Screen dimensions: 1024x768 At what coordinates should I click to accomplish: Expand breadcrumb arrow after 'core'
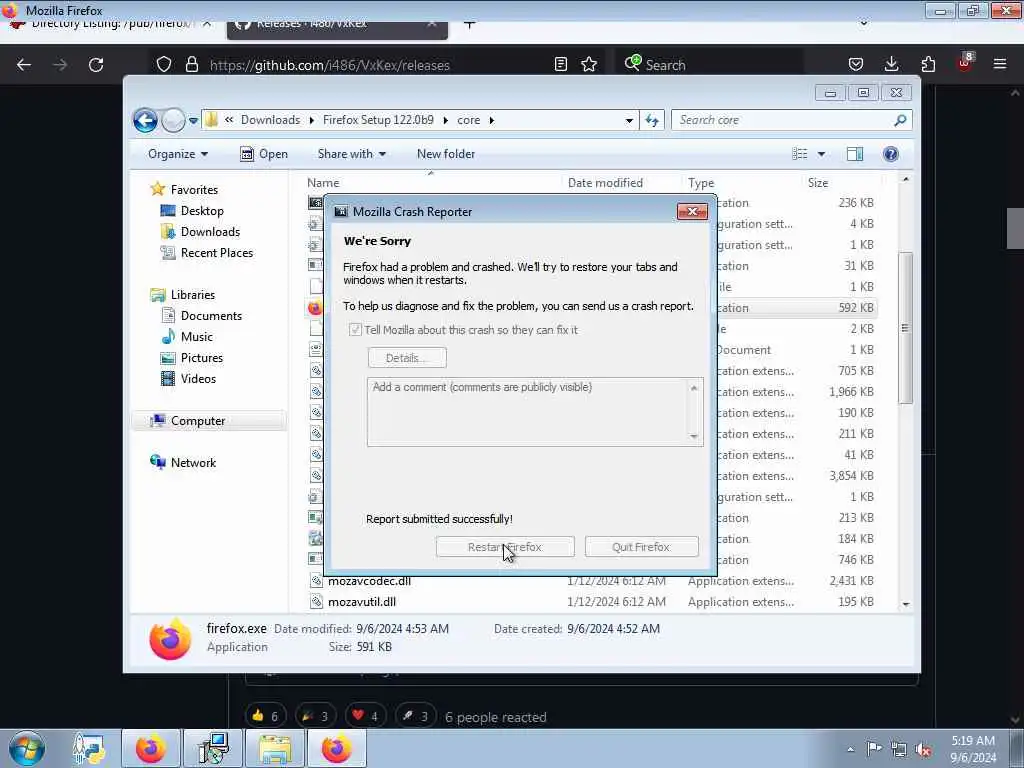pyautogui.click(x=492, y=120)
